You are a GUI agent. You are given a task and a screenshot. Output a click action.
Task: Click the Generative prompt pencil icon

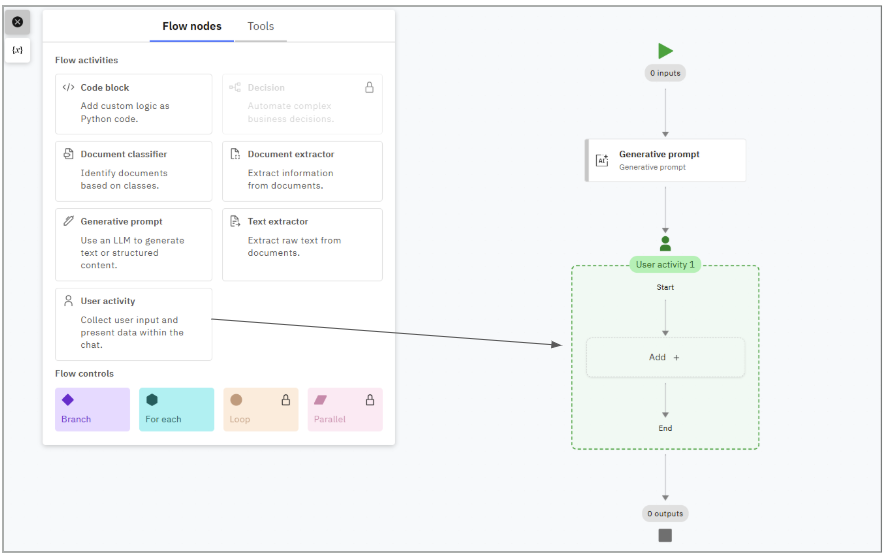[68, 222]
